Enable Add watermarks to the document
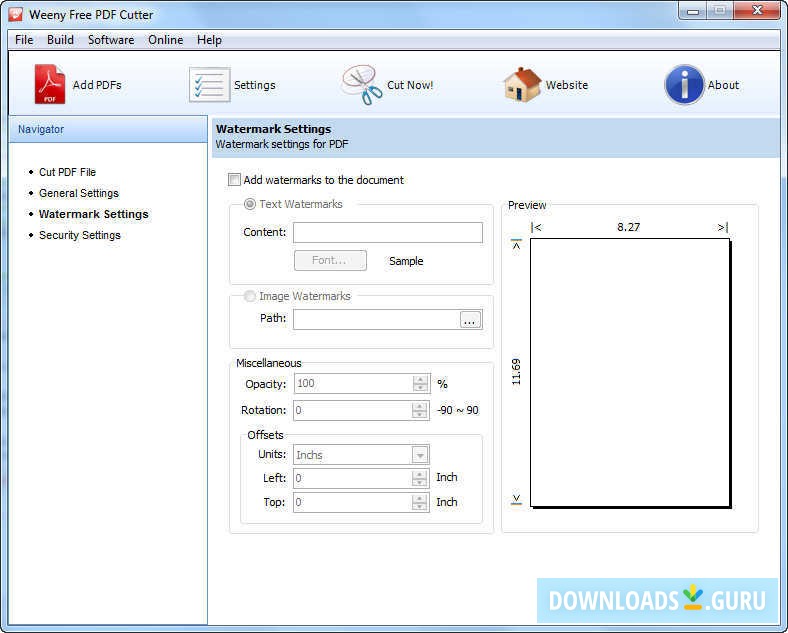The height and width of the screenshot is (633, 788). tap(235, 180)
